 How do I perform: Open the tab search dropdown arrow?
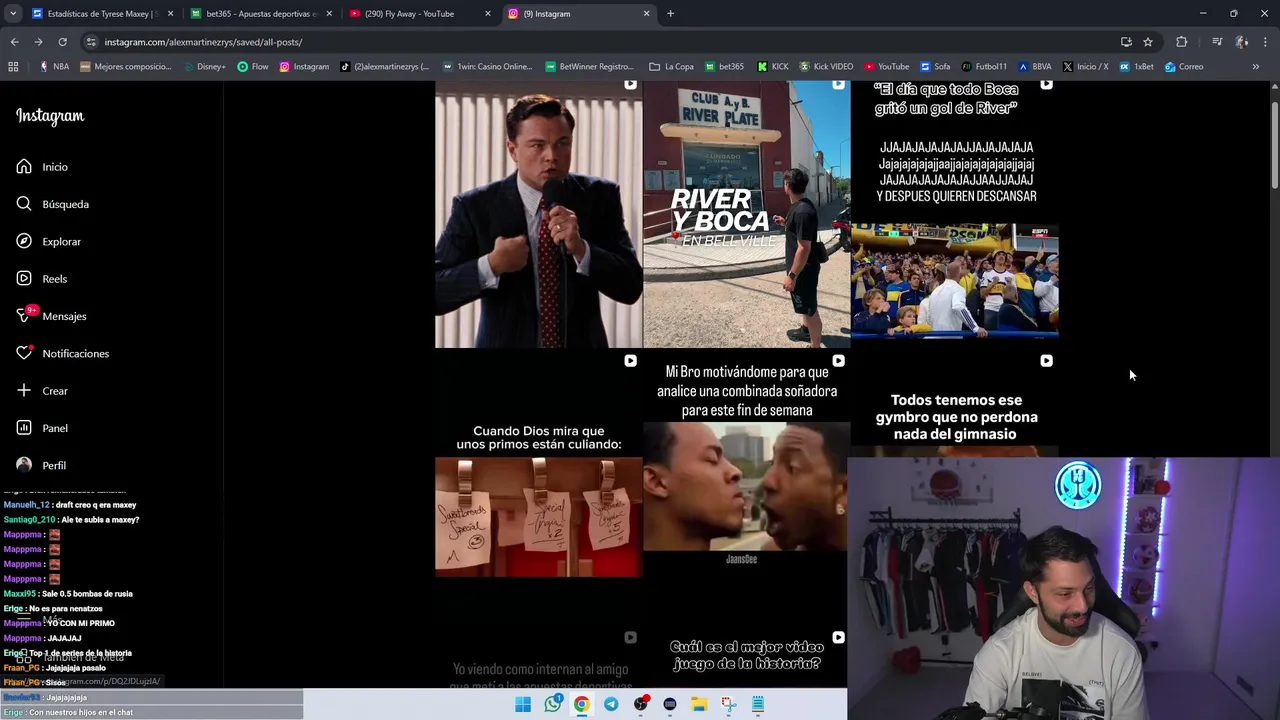click(13, 14)
